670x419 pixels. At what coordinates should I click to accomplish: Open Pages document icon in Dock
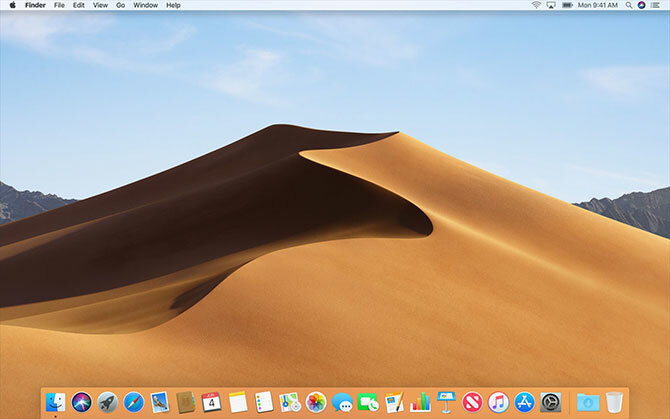point(394,402)
